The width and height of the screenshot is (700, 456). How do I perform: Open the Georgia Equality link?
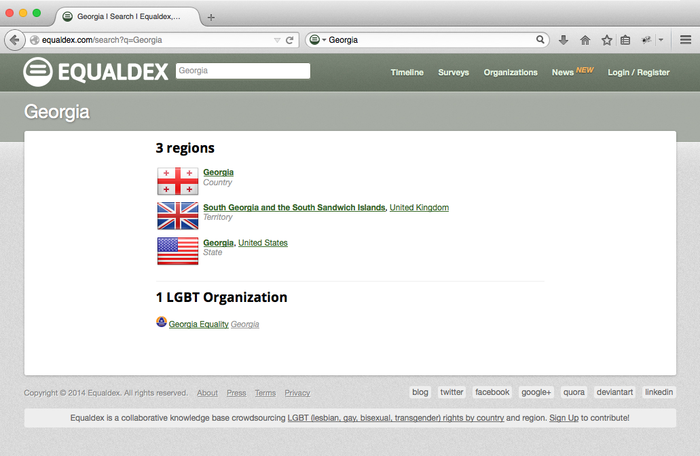[x=199, y=324]
